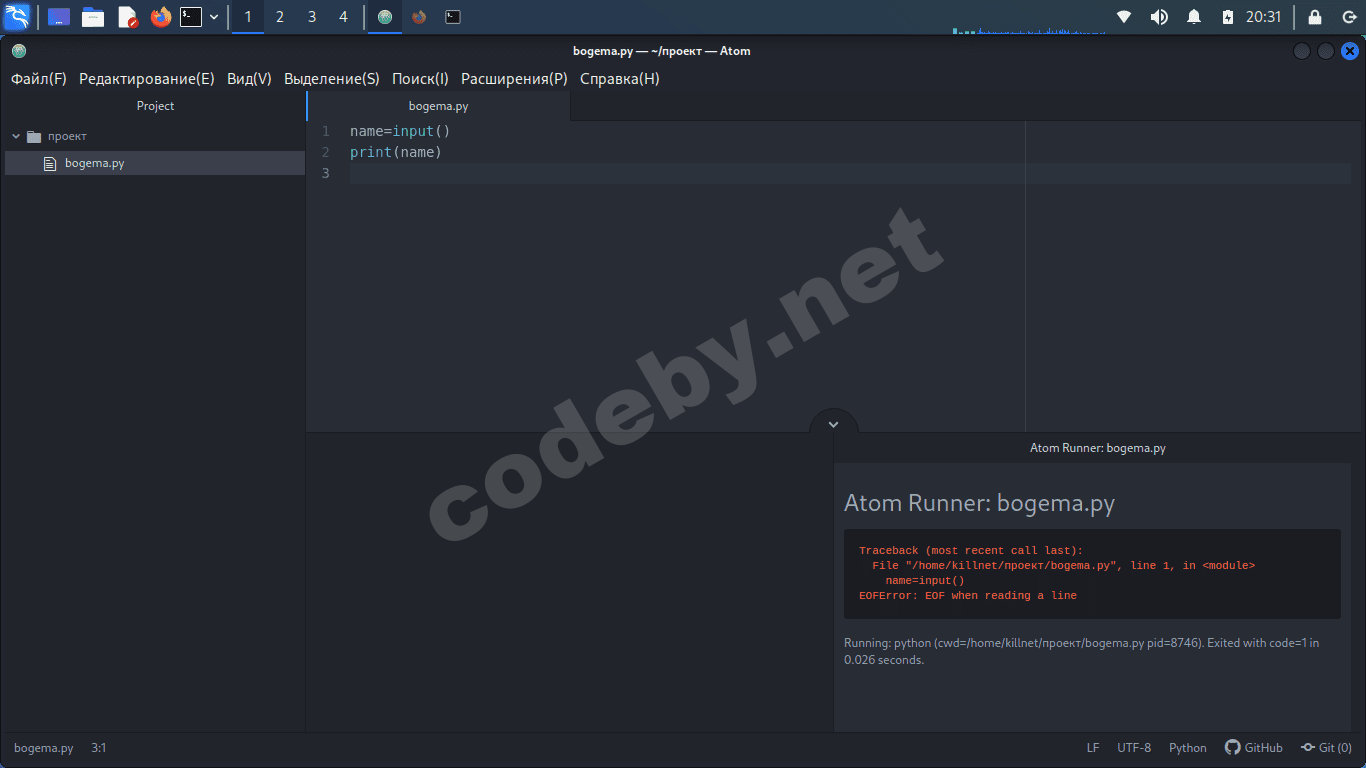The width and height of the screenshot is (1366, 768).
Task: Open the terminal emulator launcher
Action: (x=191, y=17)
